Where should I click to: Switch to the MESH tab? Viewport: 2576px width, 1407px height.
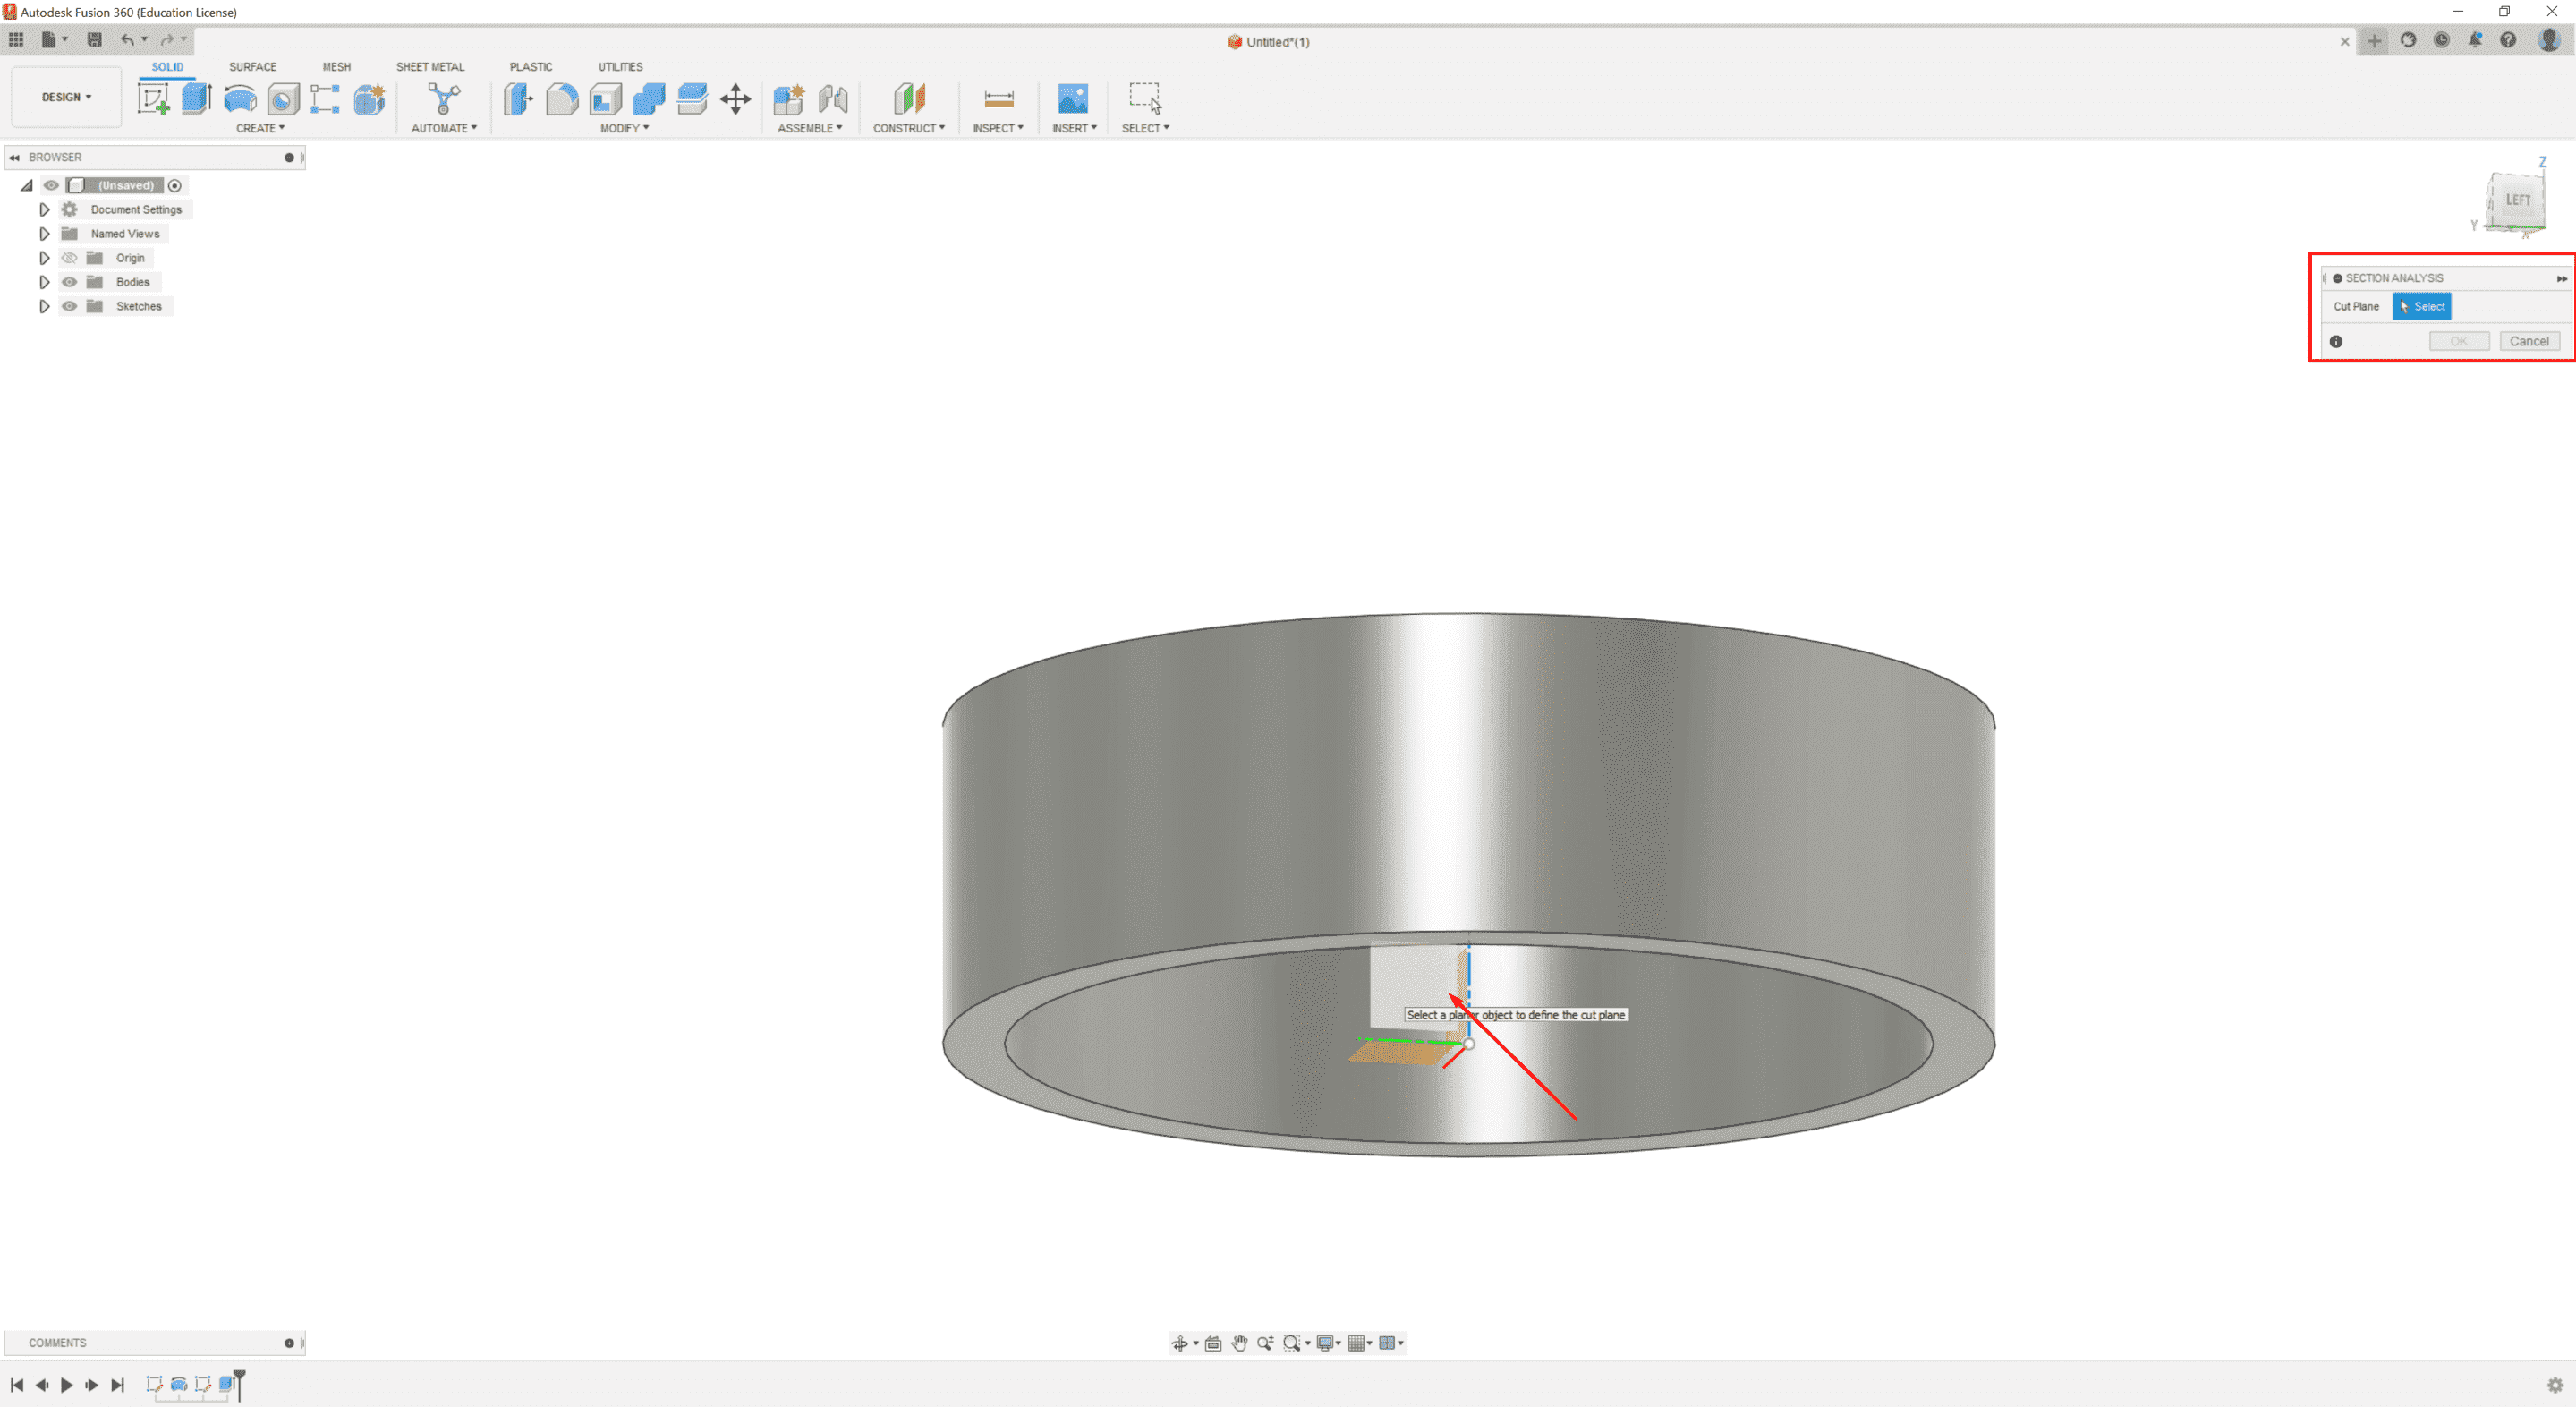pos(336,67)
